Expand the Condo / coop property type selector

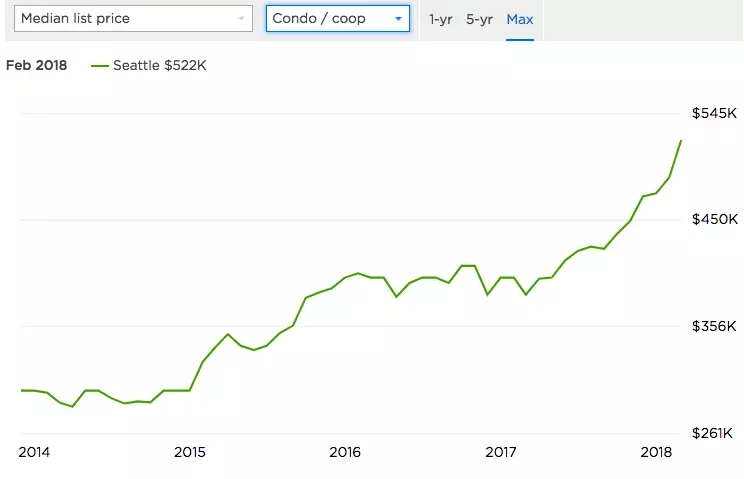click(337, 19)
